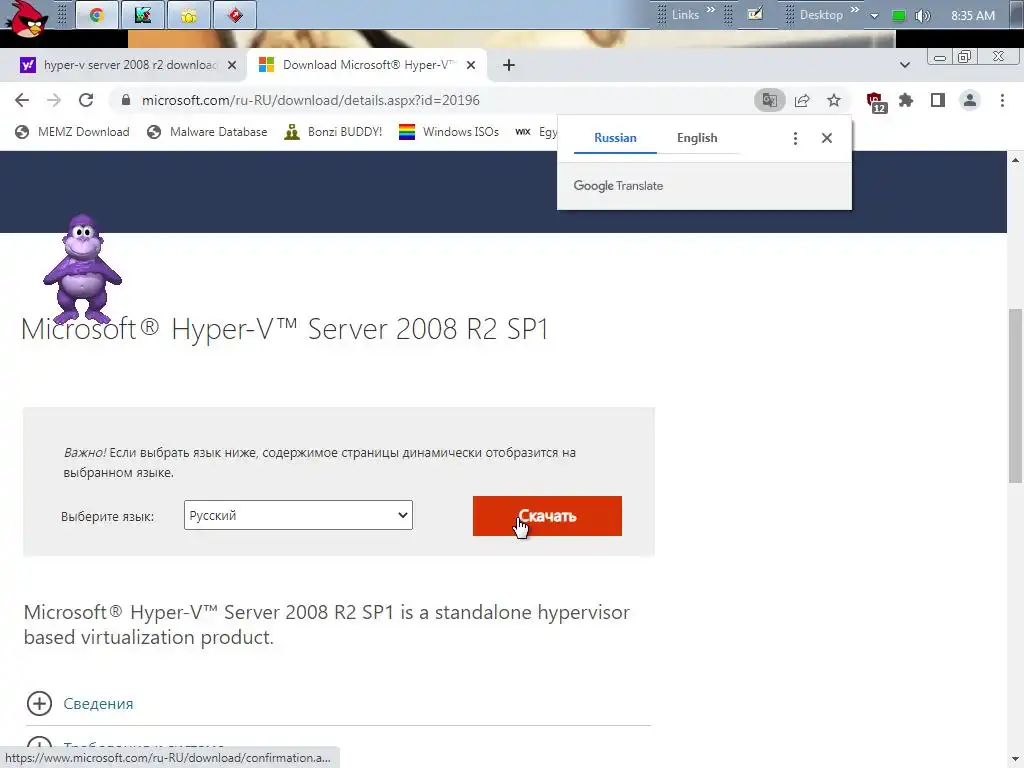Open Chrome's three-dot menu
1024x768 pixels.
click(1002, 100)
